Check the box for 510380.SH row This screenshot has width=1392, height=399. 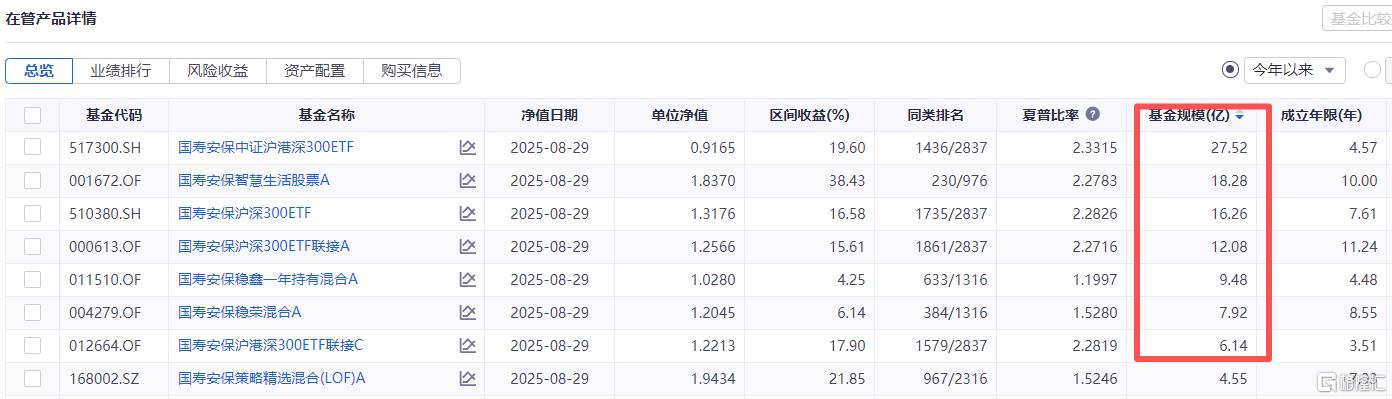coord(33,214)
